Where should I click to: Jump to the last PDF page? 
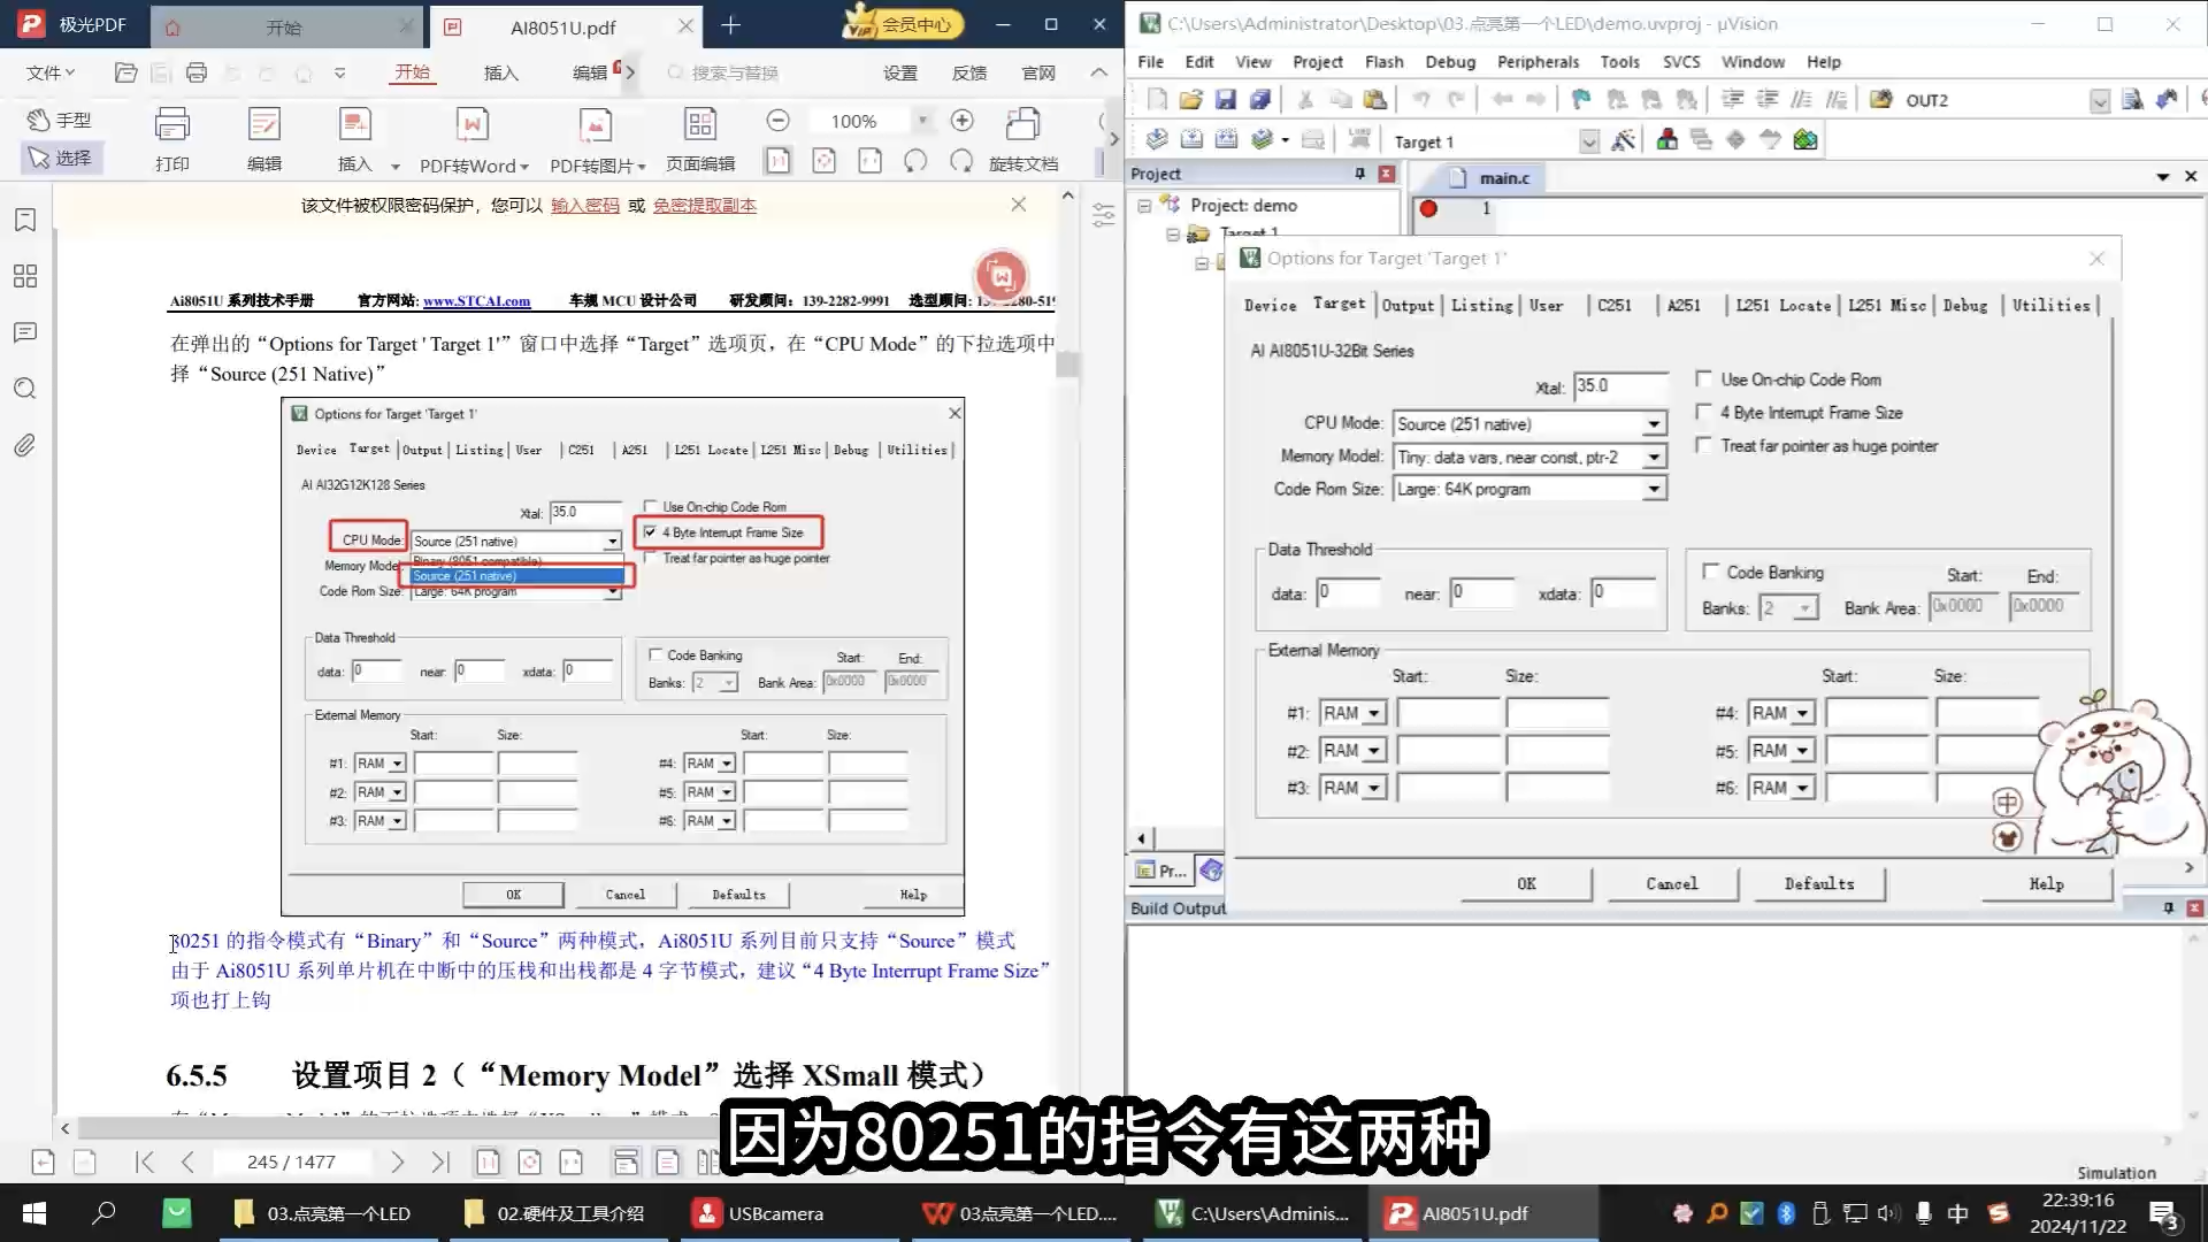click(440, 1161)
